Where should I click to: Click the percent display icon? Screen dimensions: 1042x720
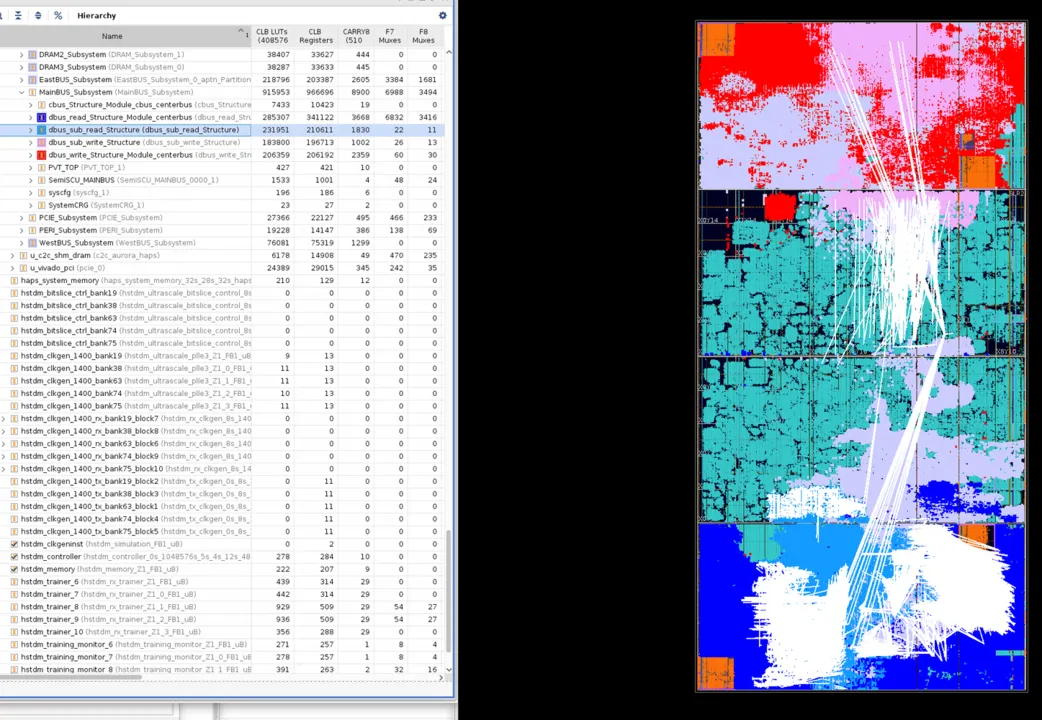(x=57, y=16)
